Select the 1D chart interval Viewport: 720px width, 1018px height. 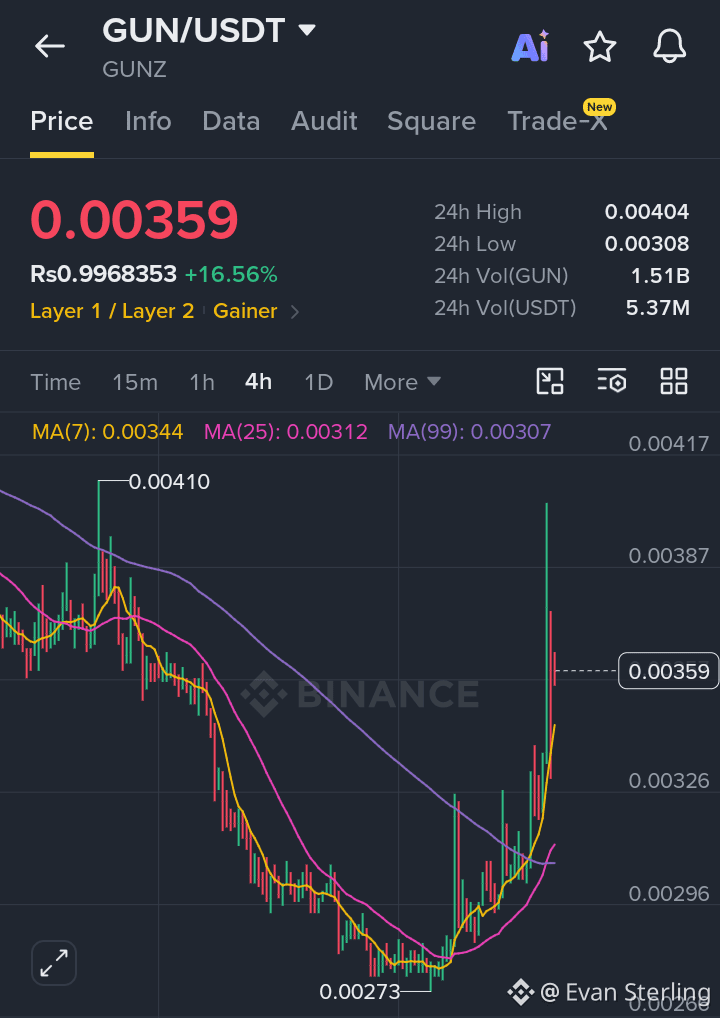pyautogui.click(x=319, y=382)
